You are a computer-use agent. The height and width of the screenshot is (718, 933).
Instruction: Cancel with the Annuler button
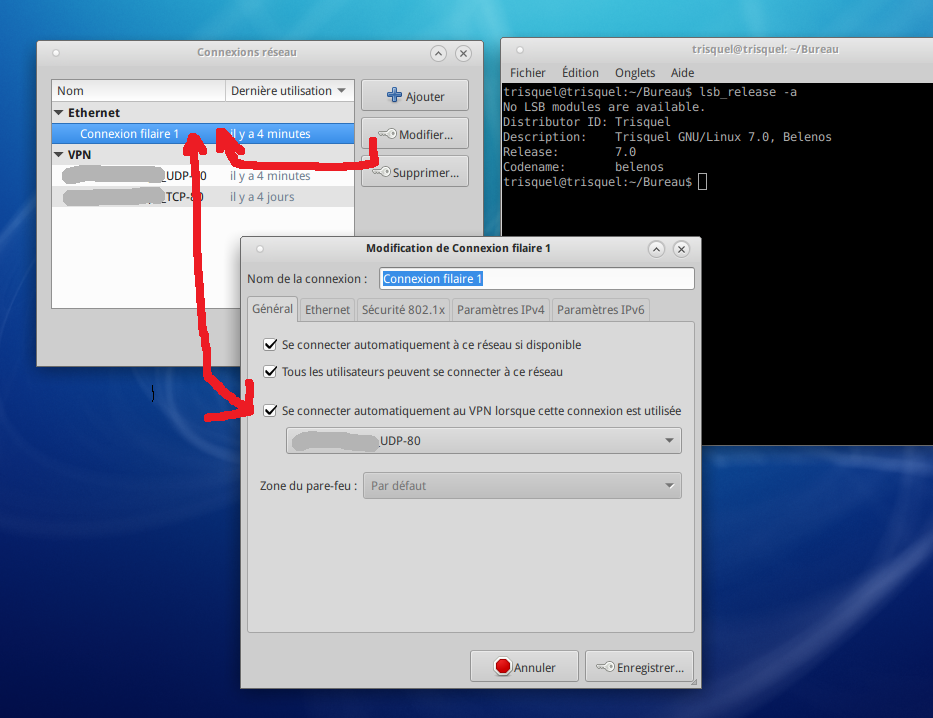tap(524, 666)
